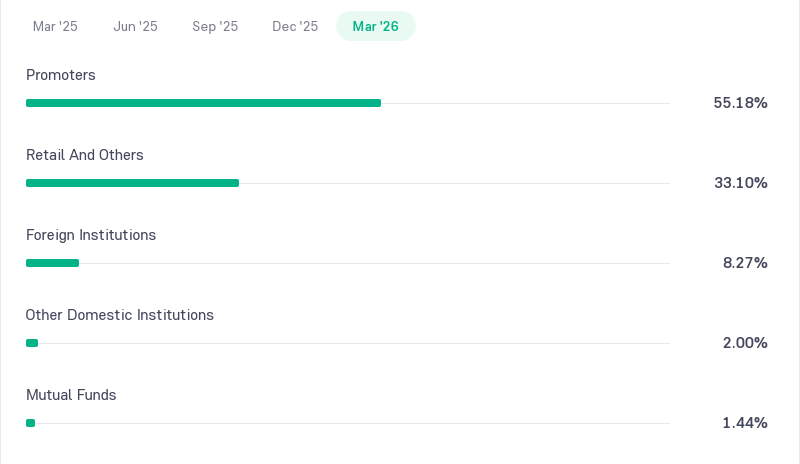Viewport: 800px width, 464px height.
Task: Click the Foreign Institutions green bar
Action: (53, 263)
